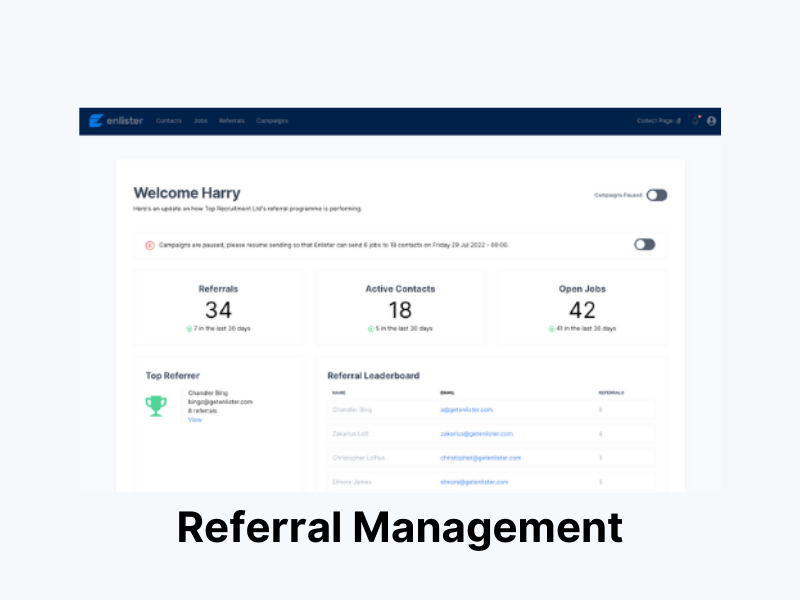Open the Referrals menu
The height and width of the screenshot is (600, 800).
(x=232, y=121)
